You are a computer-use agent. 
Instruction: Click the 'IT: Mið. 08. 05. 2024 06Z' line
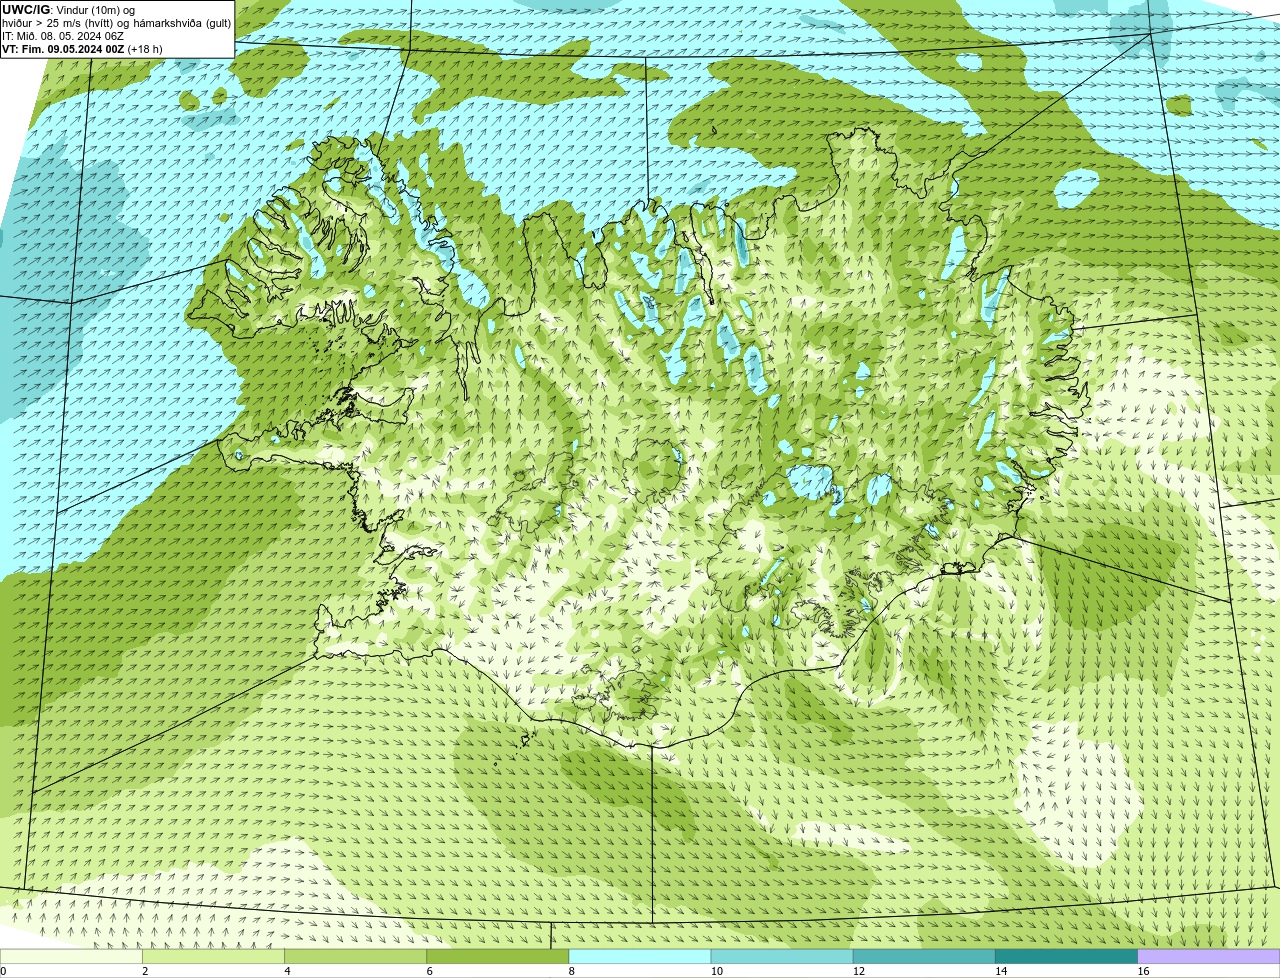[x=63, y=35]
